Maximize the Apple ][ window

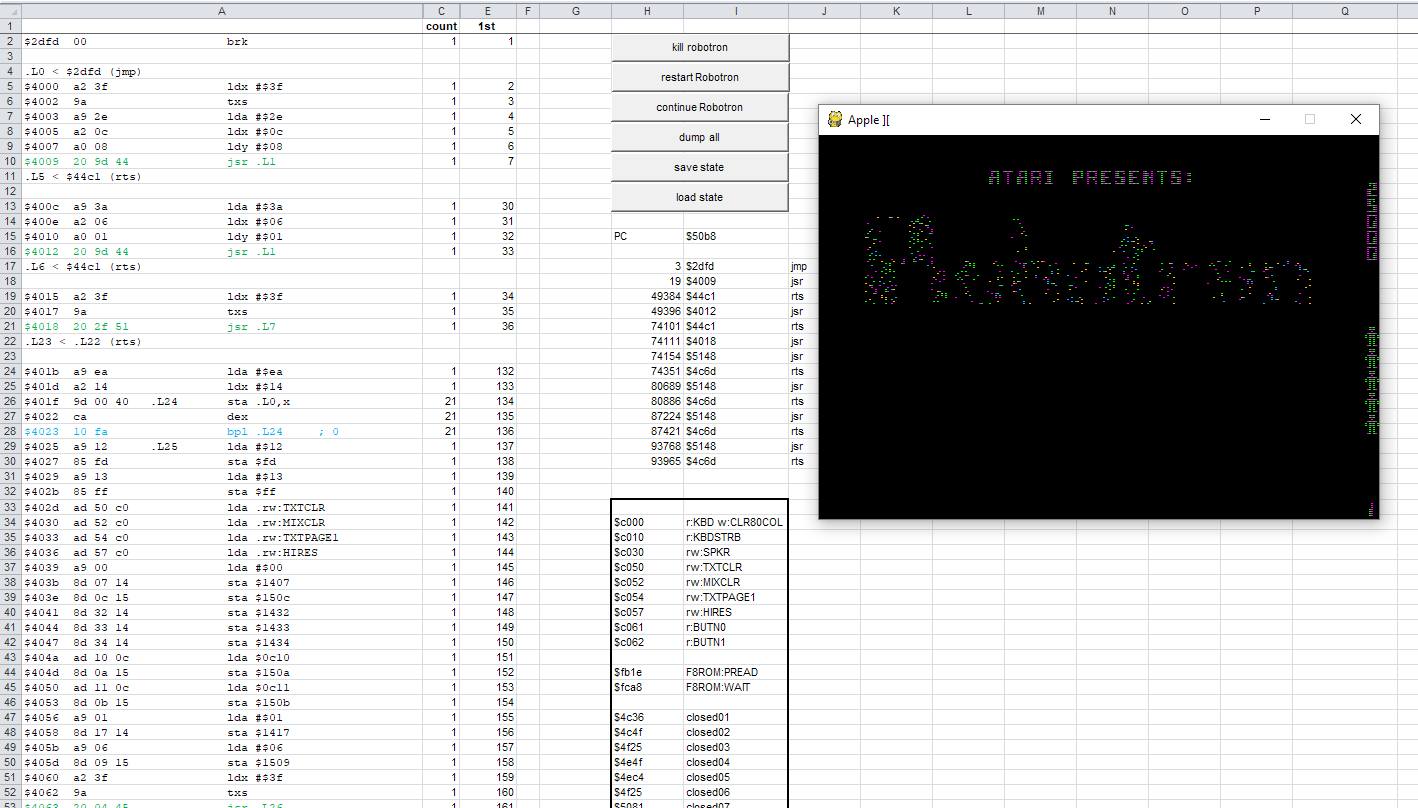1309,119
